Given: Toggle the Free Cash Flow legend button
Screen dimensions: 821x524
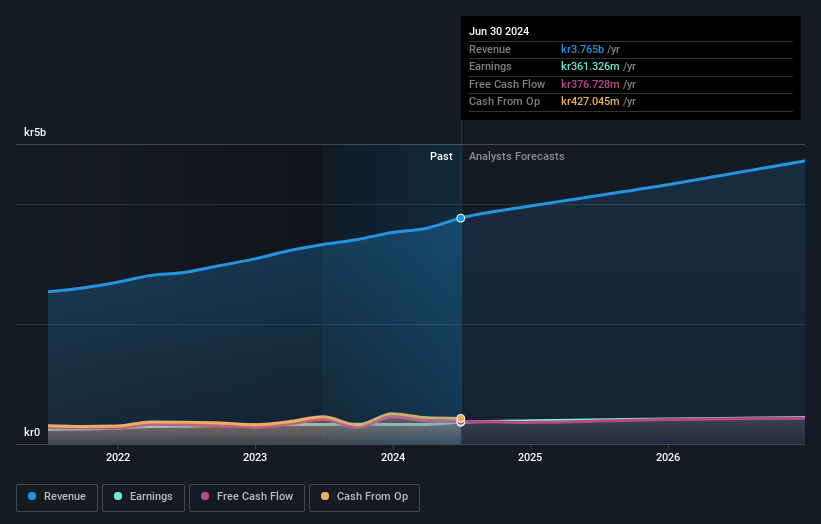Looking at the screenshot, I should coord(247,497).
